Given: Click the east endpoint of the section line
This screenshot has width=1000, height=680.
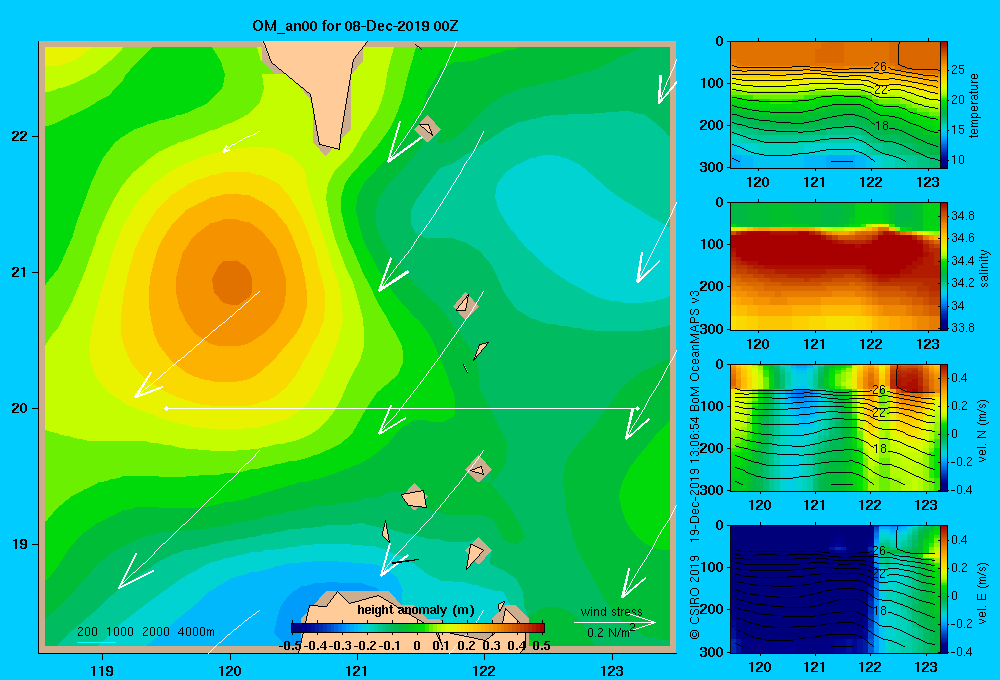Looking at the screenshot, I should 637,408.
